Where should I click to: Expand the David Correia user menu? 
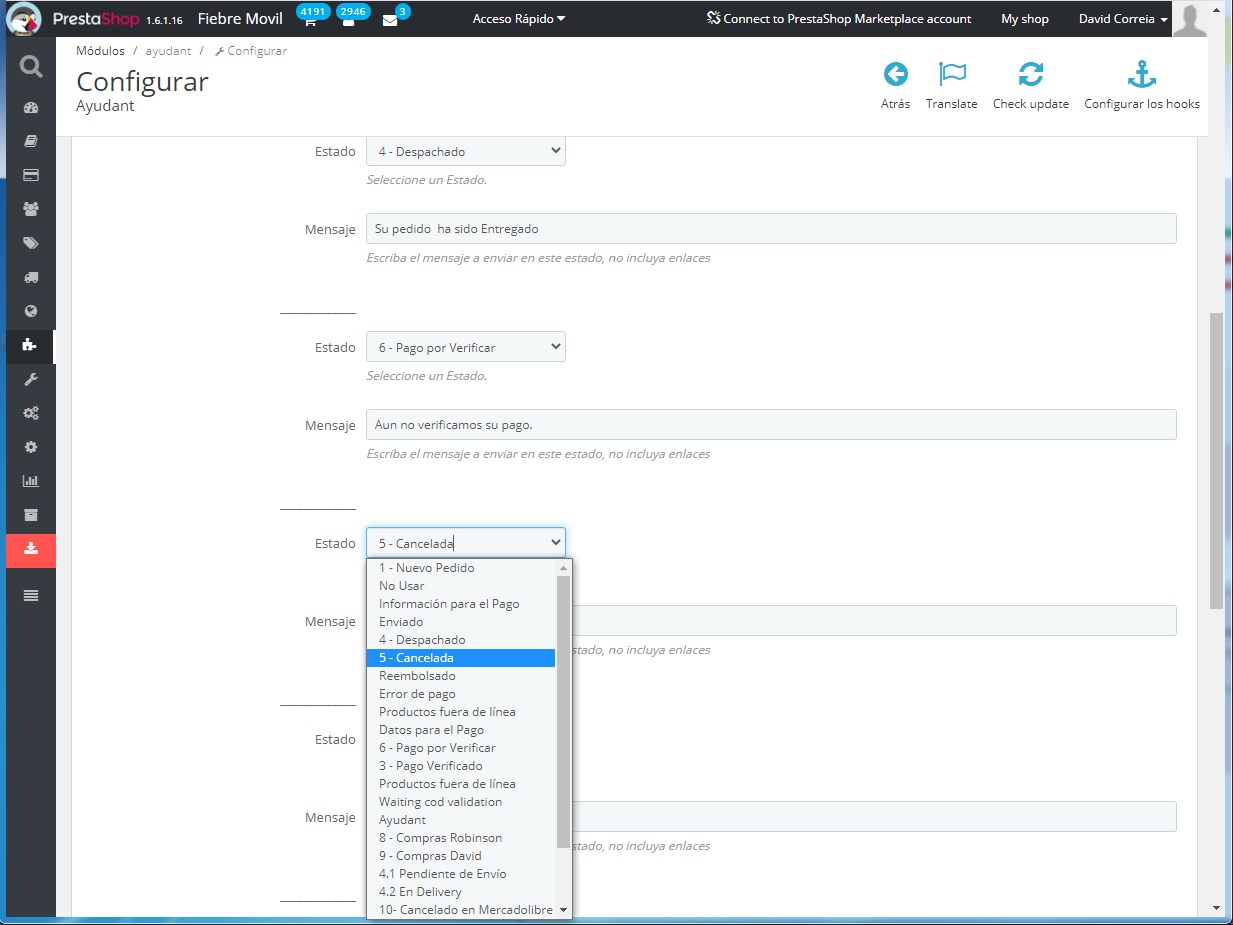[x=1123, y=19]
